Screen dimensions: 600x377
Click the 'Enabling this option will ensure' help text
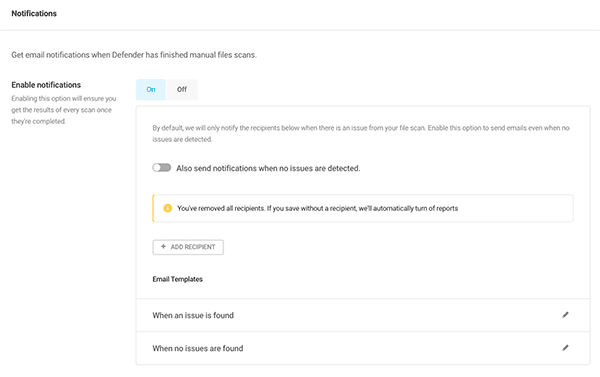pos(64,110)
